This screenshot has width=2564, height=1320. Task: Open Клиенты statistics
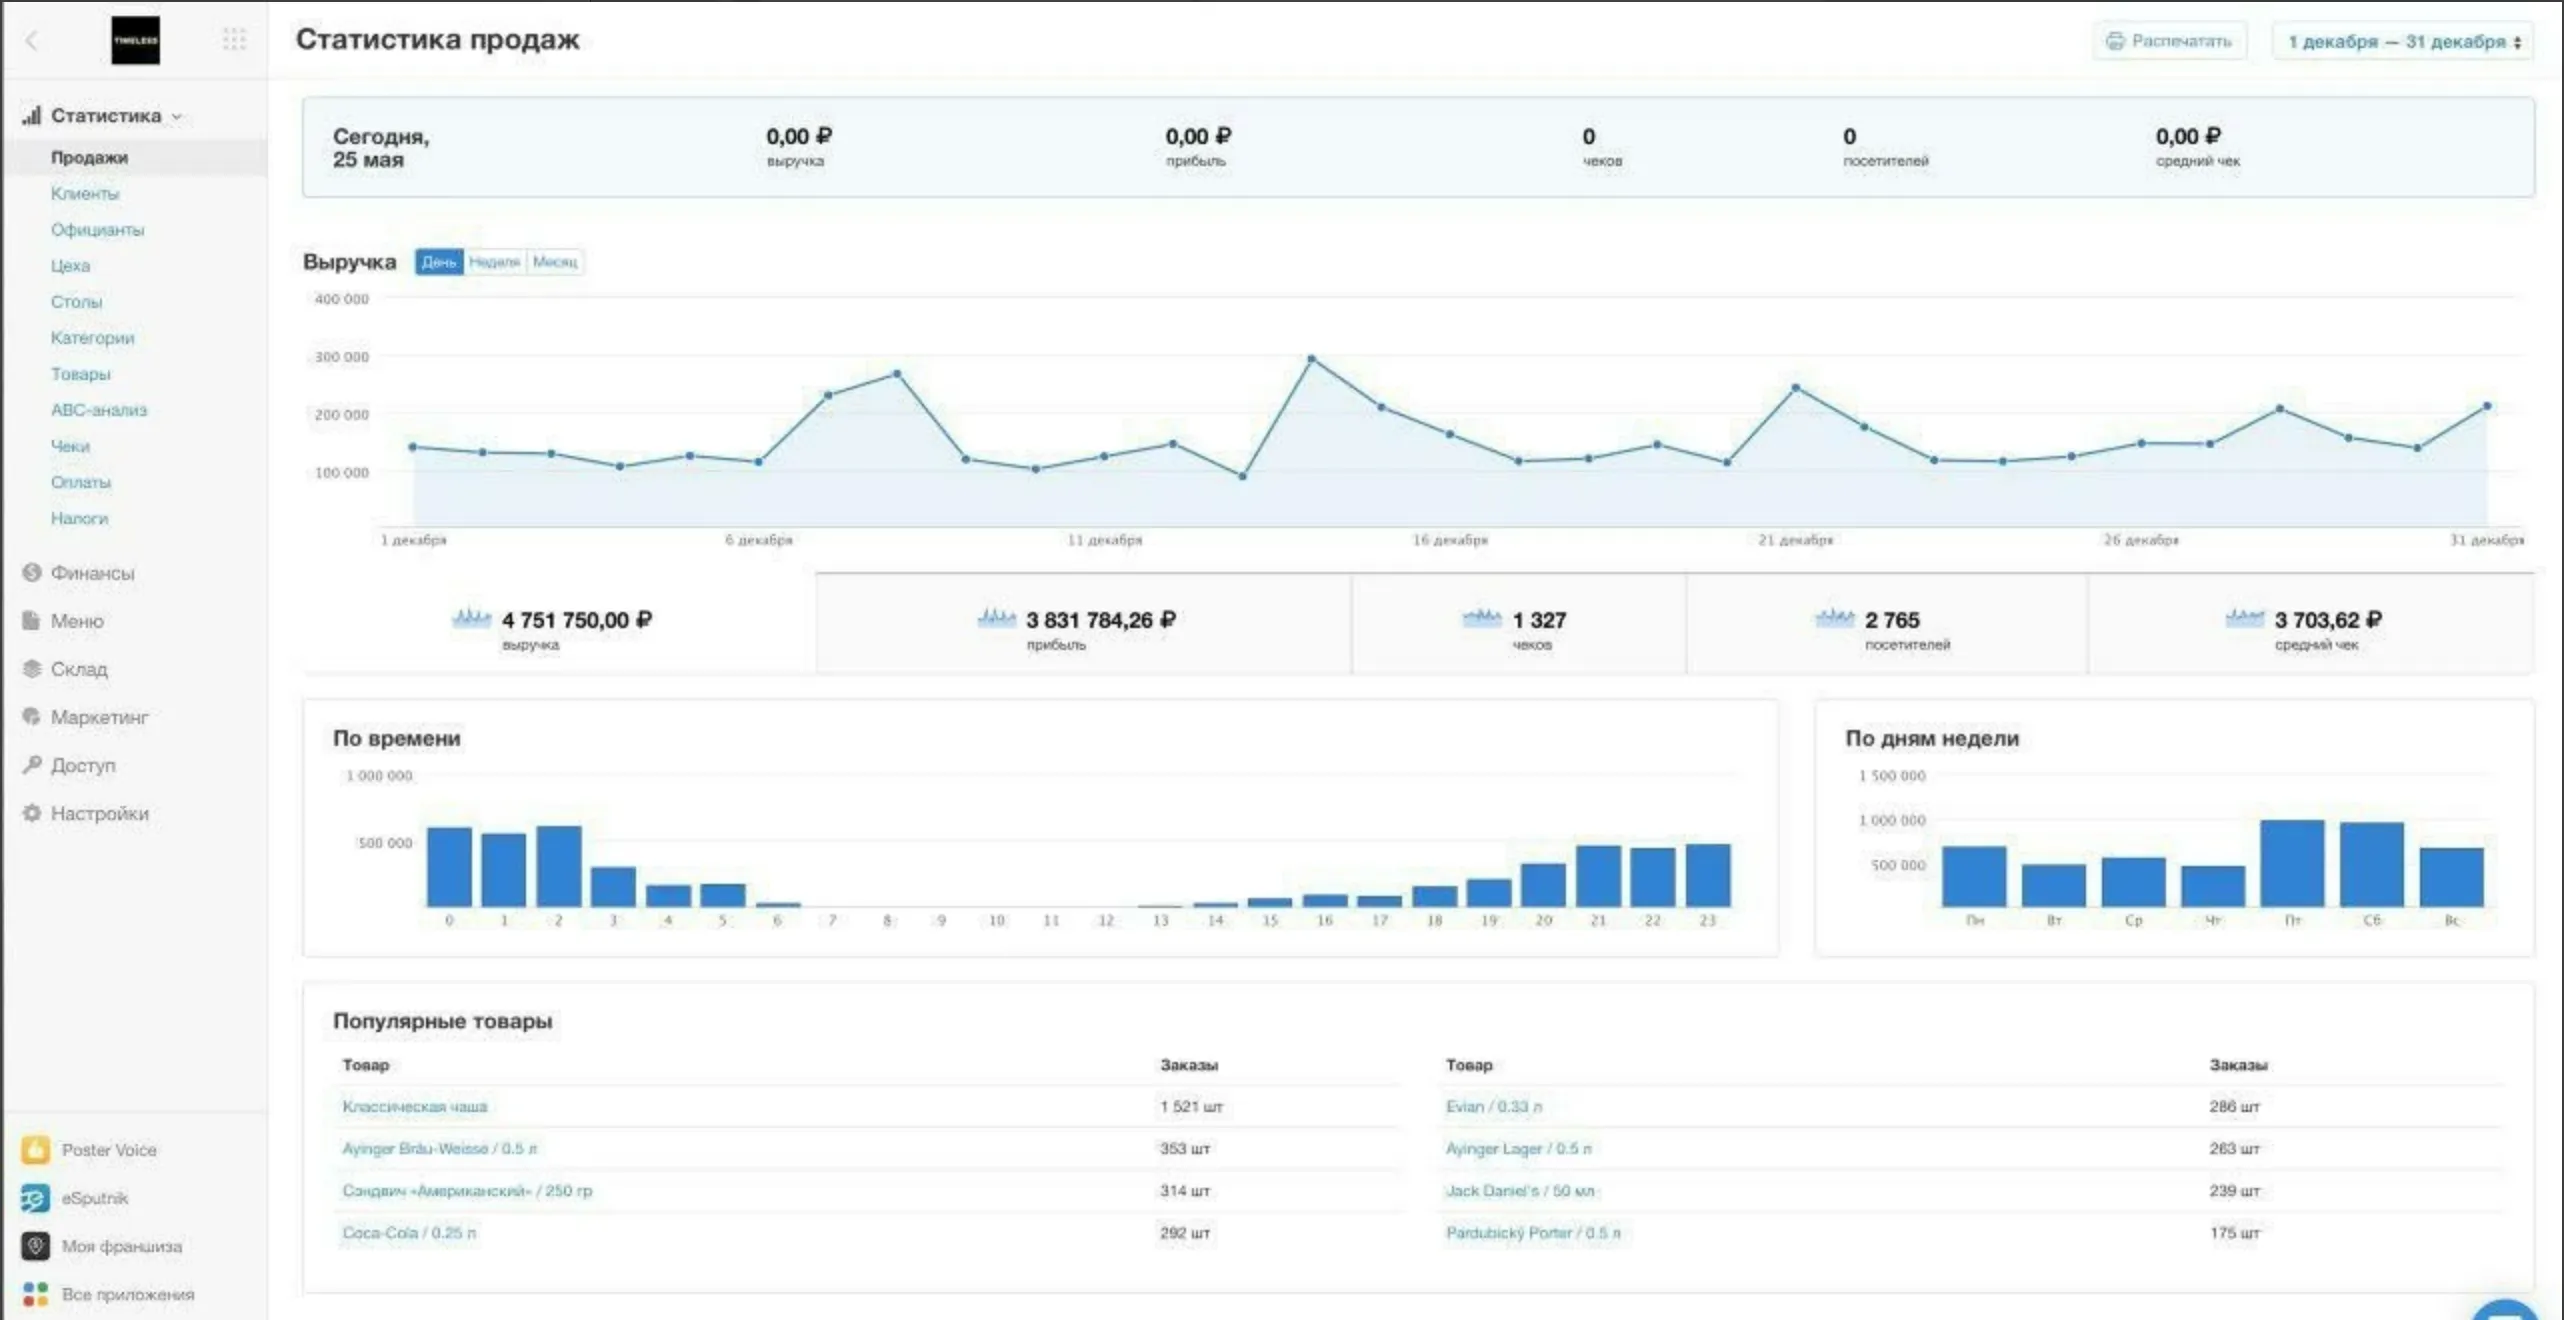click(x=85, y=193)
